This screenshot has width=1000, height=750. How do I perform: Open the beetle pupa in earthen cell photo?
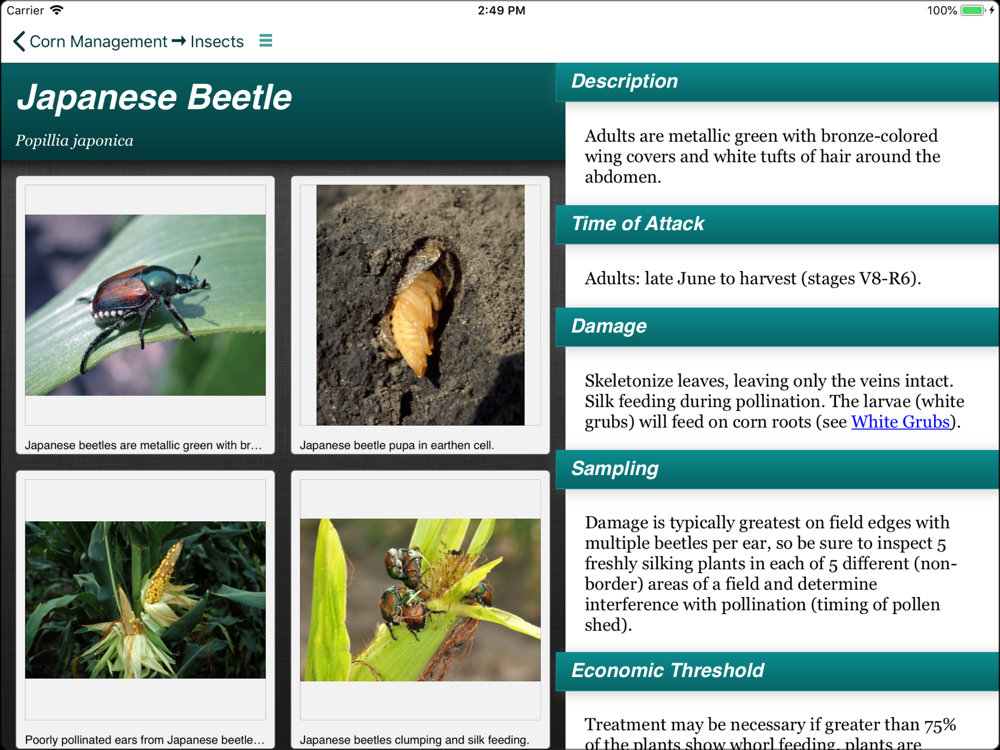[420, 305]
